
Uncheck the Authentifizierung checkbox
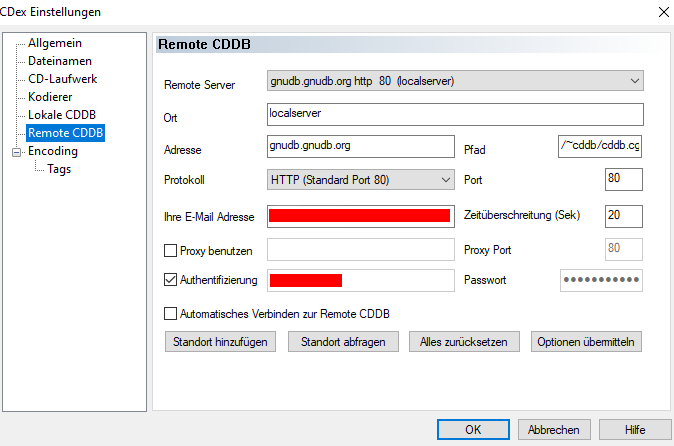(x=171, y=280)
